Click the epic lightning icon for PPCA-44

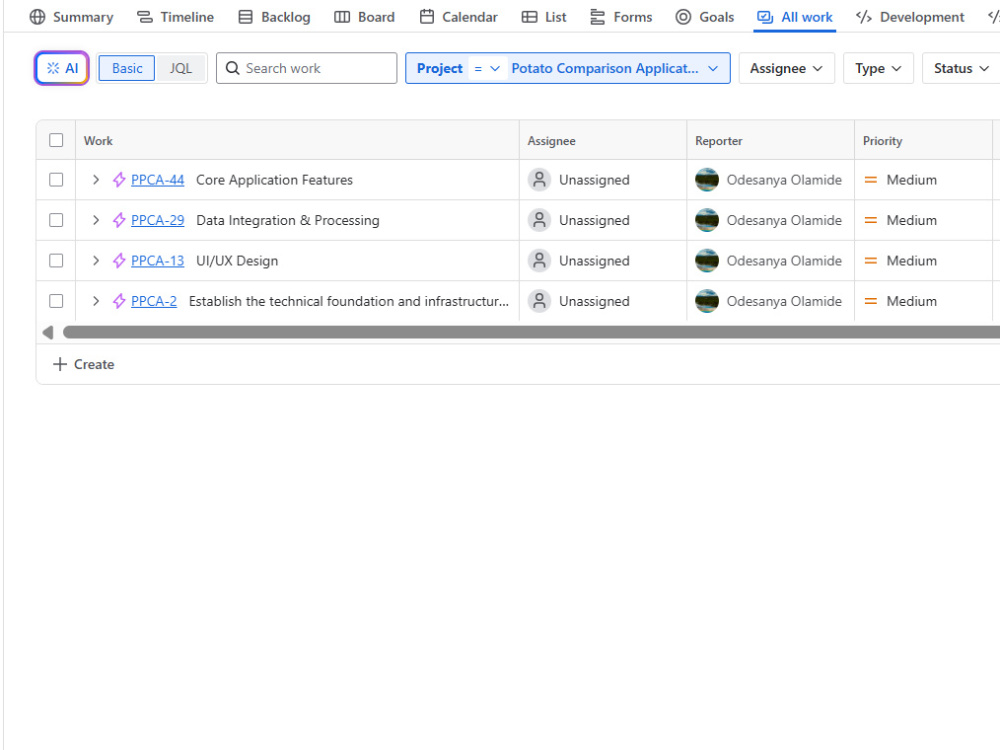tap(119, 180)
